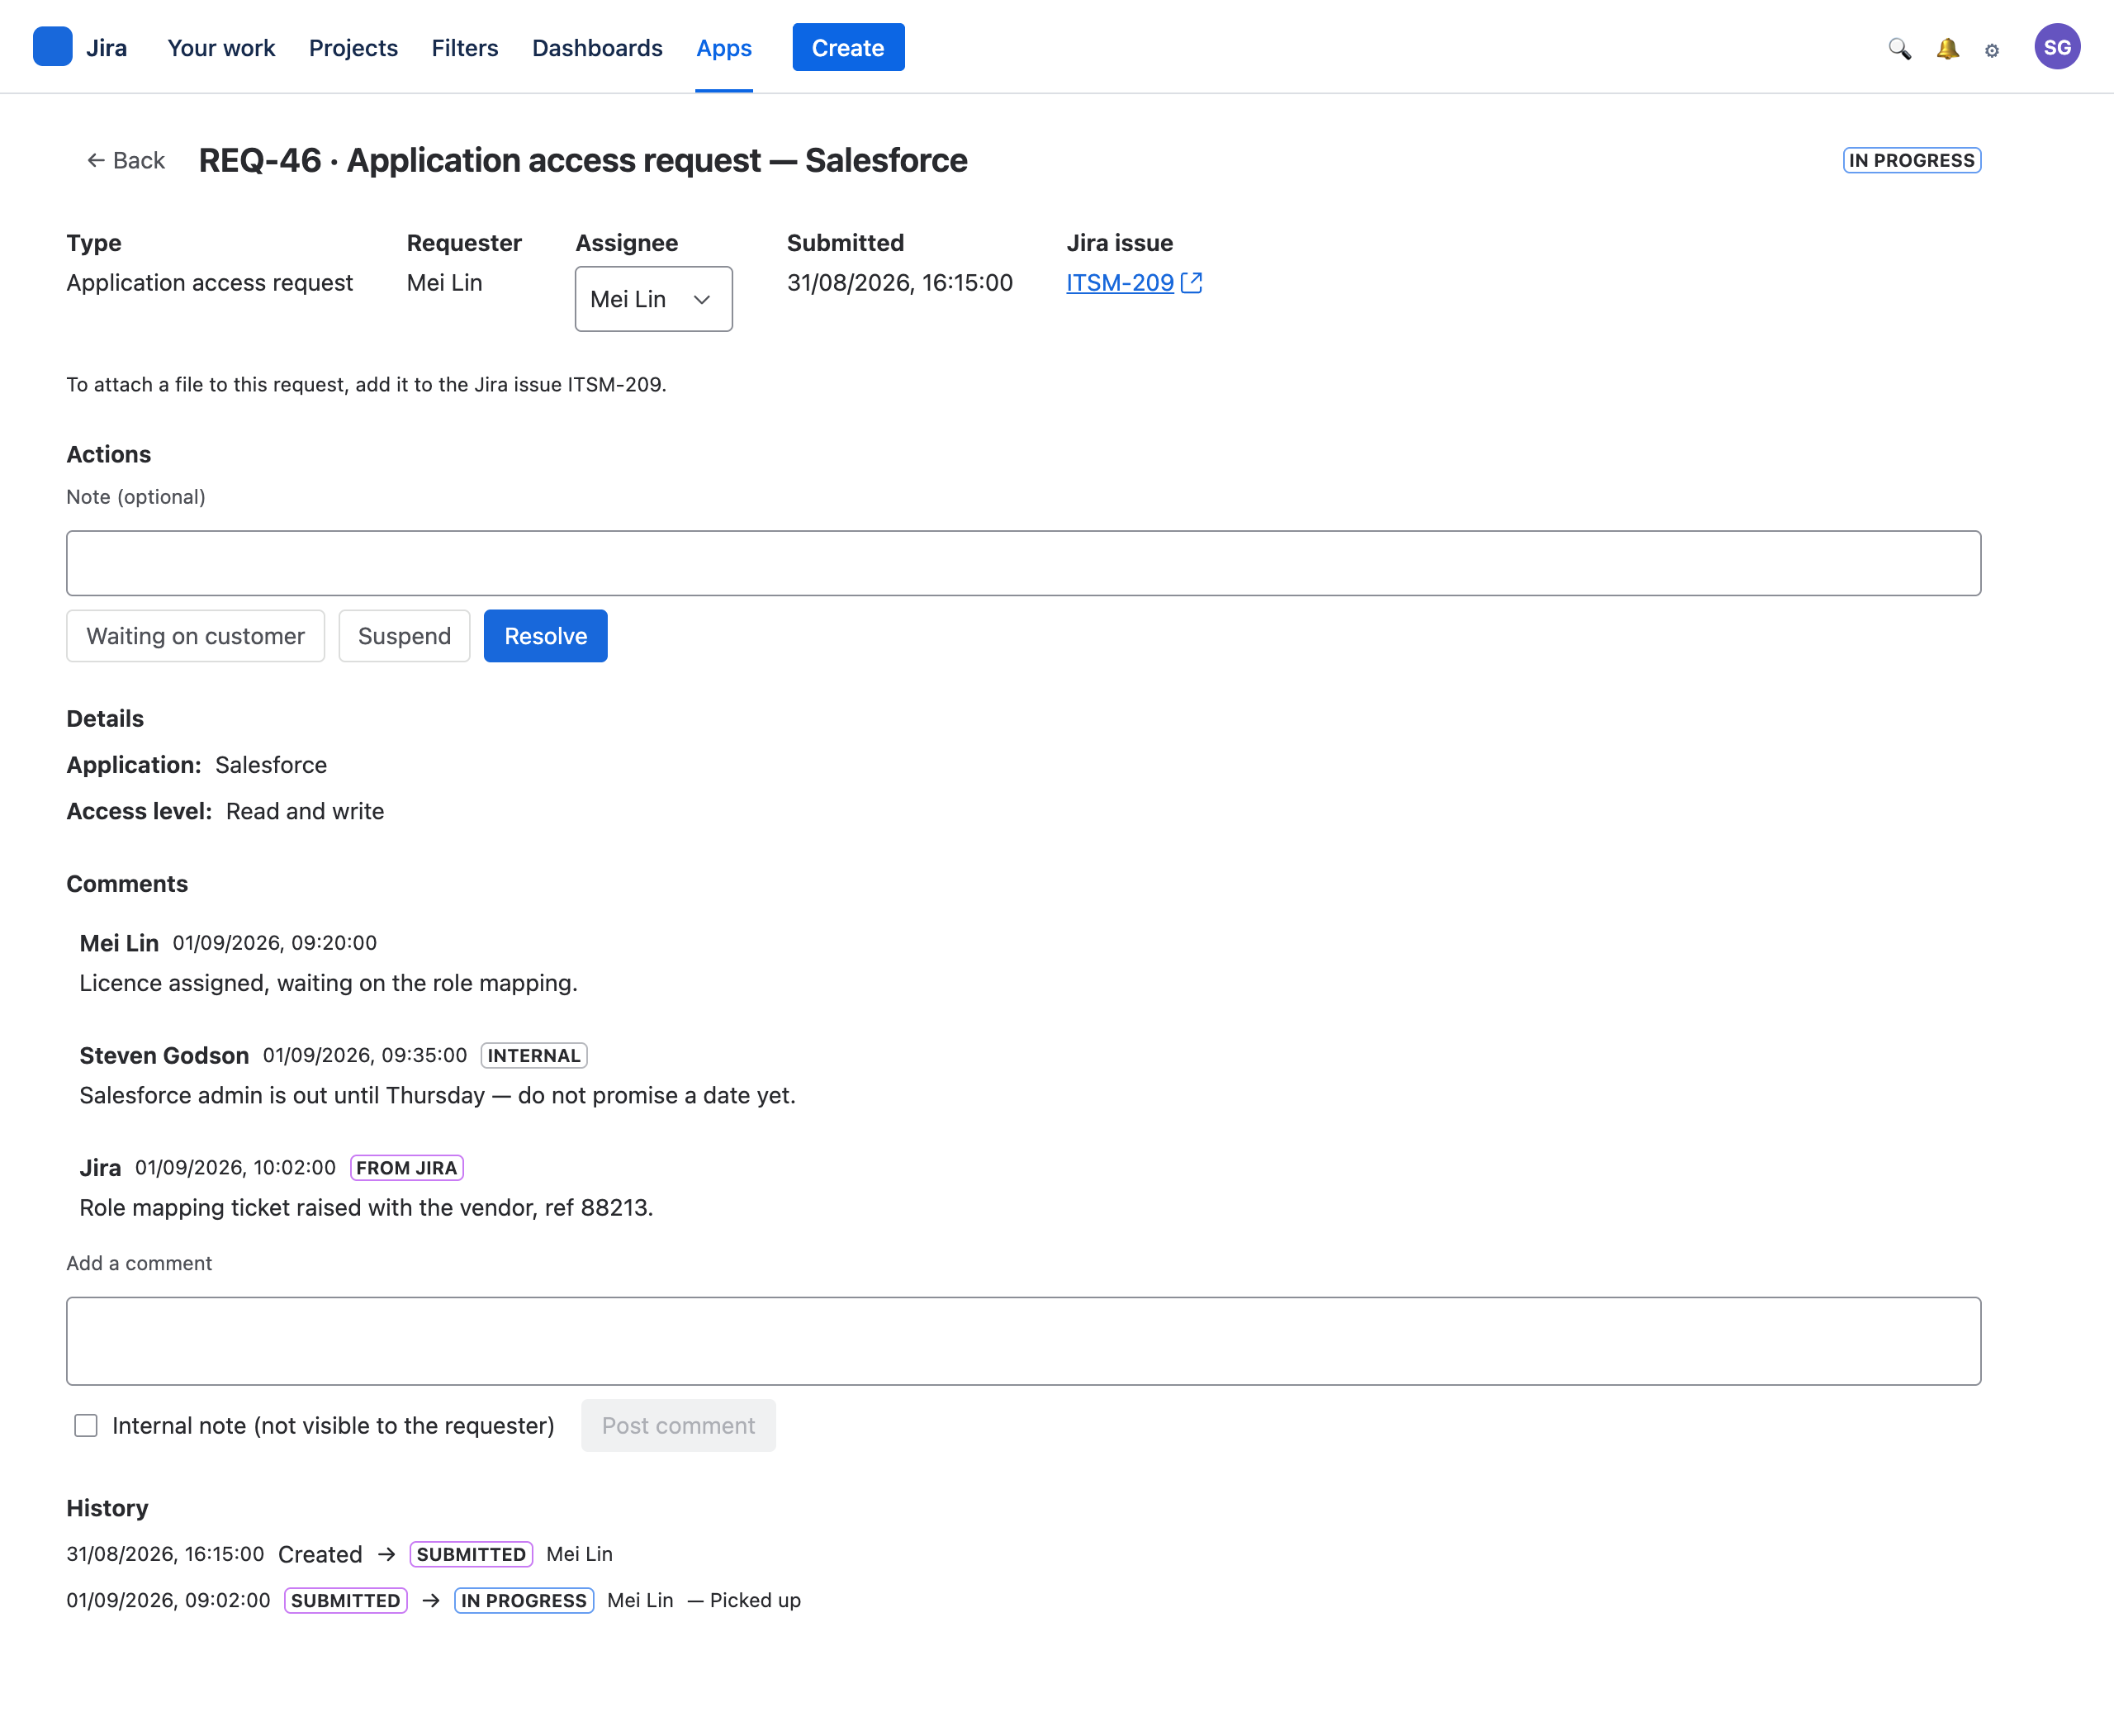Check the Internal note checkbox
Screen dimensions: 2114x1736
[x=86, y=1426]
